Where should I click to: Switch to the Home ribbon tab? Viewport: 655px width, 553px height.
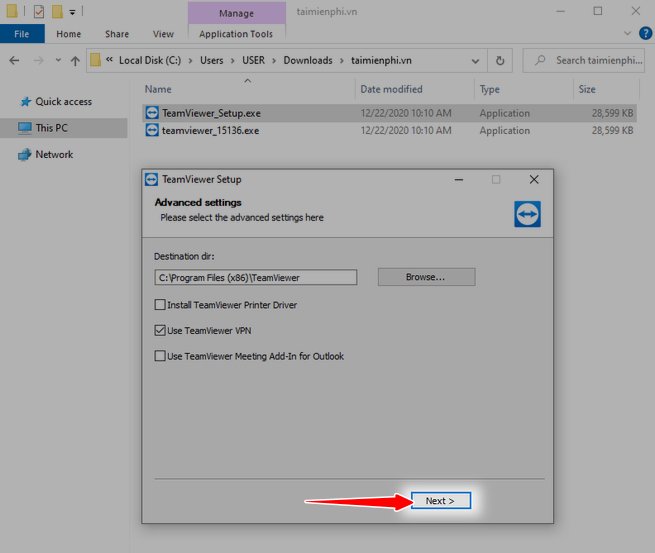click(x=69, y=34)
